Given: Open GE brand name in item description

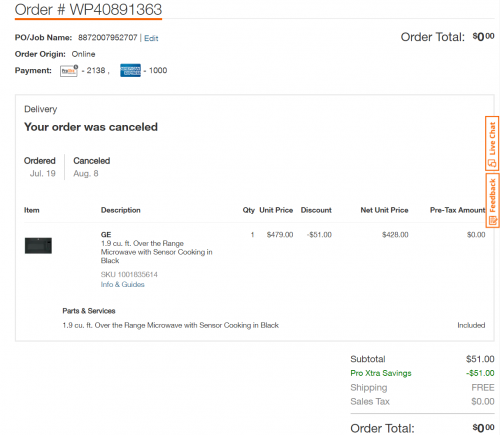Looking at the screenshot, I should coord(106,235).
